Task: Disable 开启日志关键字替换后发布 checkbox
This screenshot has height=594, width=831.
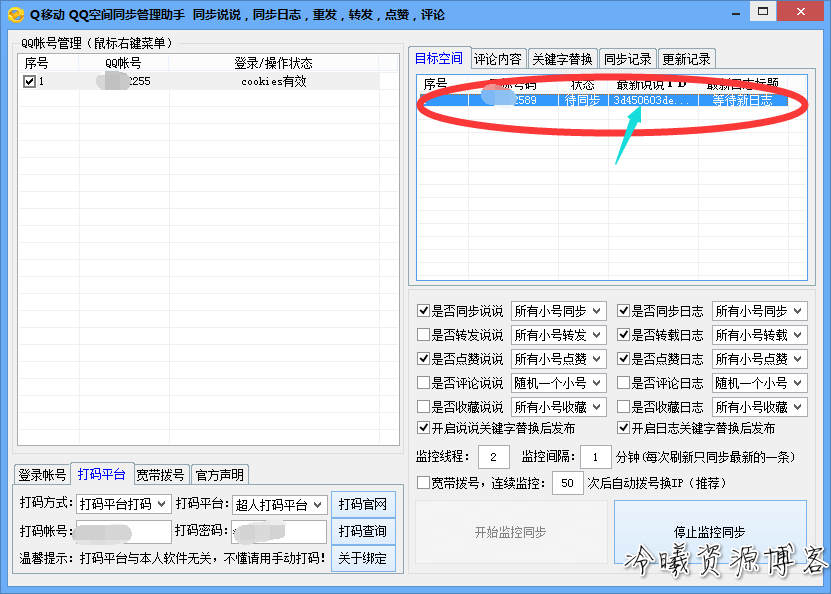Action: (623, 428)
